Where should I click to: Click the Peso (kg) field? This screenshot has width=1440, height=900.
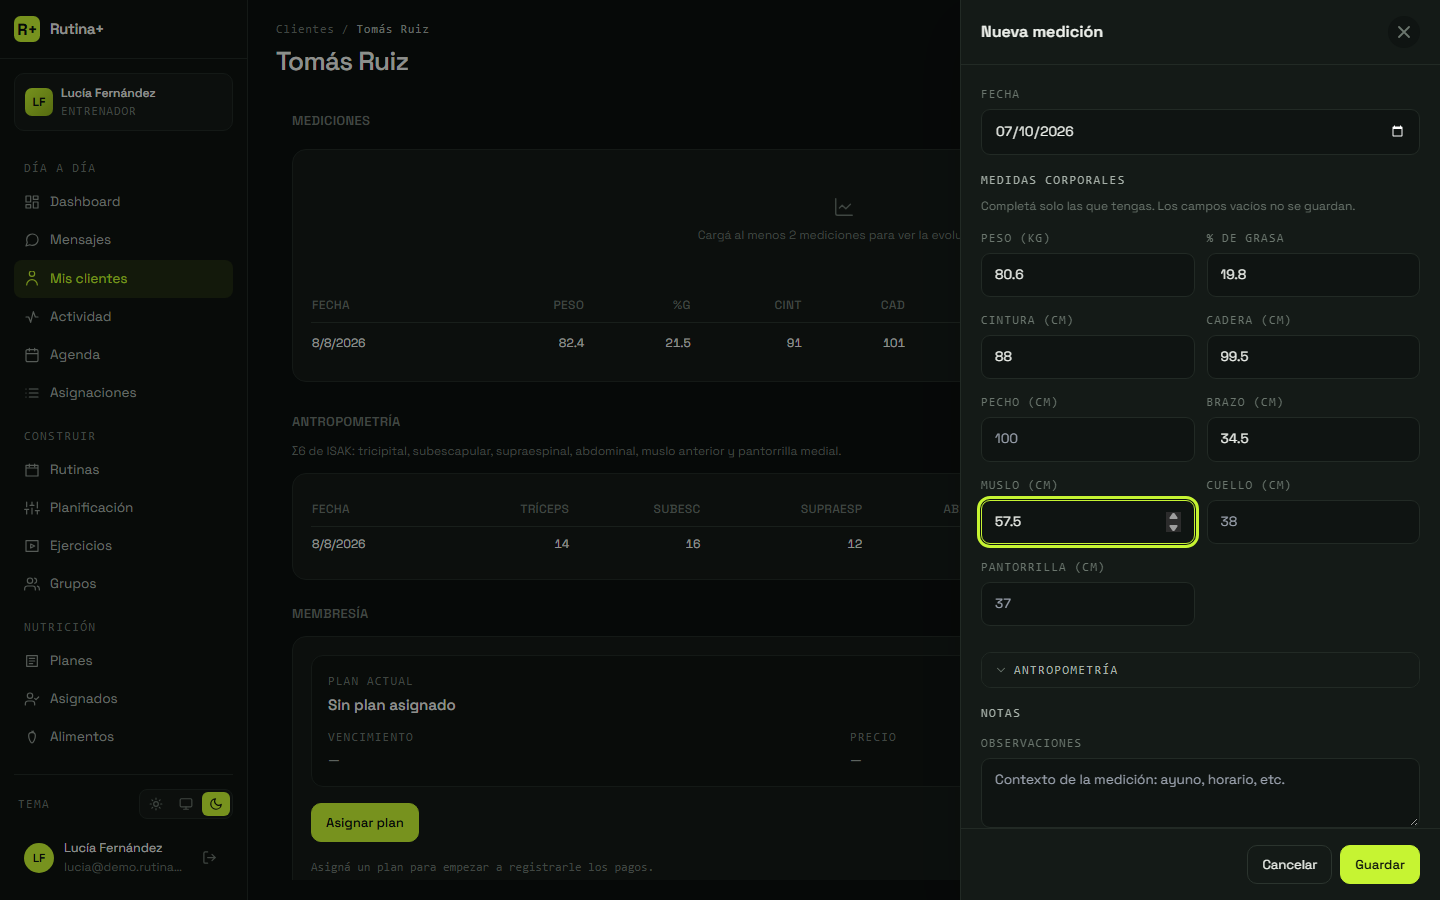pos(1088,275)
